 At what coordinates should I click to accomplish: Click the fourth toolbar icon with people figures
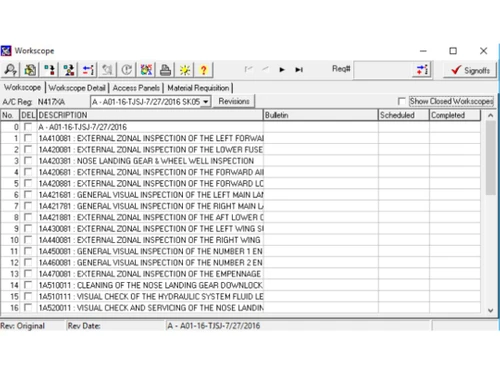[x=69, y=70]
